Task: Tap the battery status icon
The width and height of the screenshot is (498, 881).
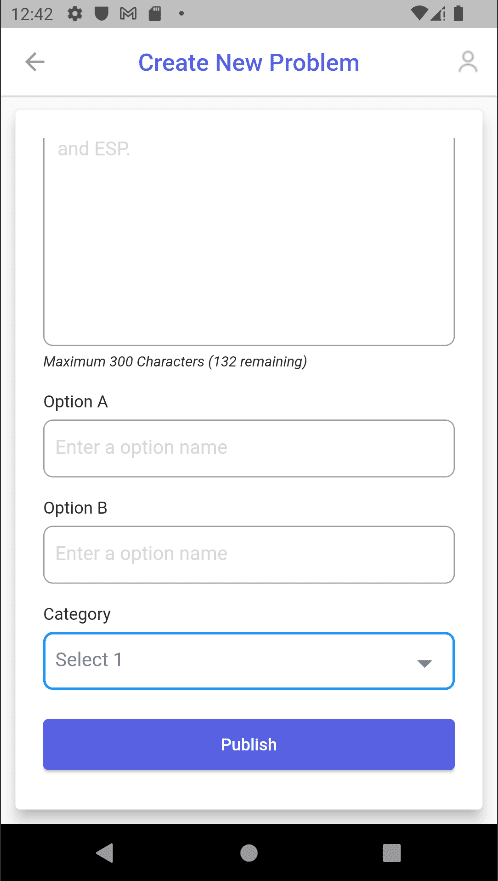Action: click(x=459, y=13)
